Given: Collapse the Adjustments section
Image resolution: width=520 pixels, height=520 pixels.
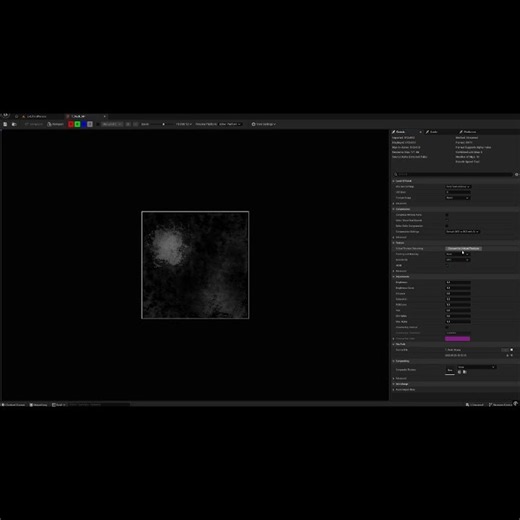Looking at the screenshot, I should pos(394,277).
